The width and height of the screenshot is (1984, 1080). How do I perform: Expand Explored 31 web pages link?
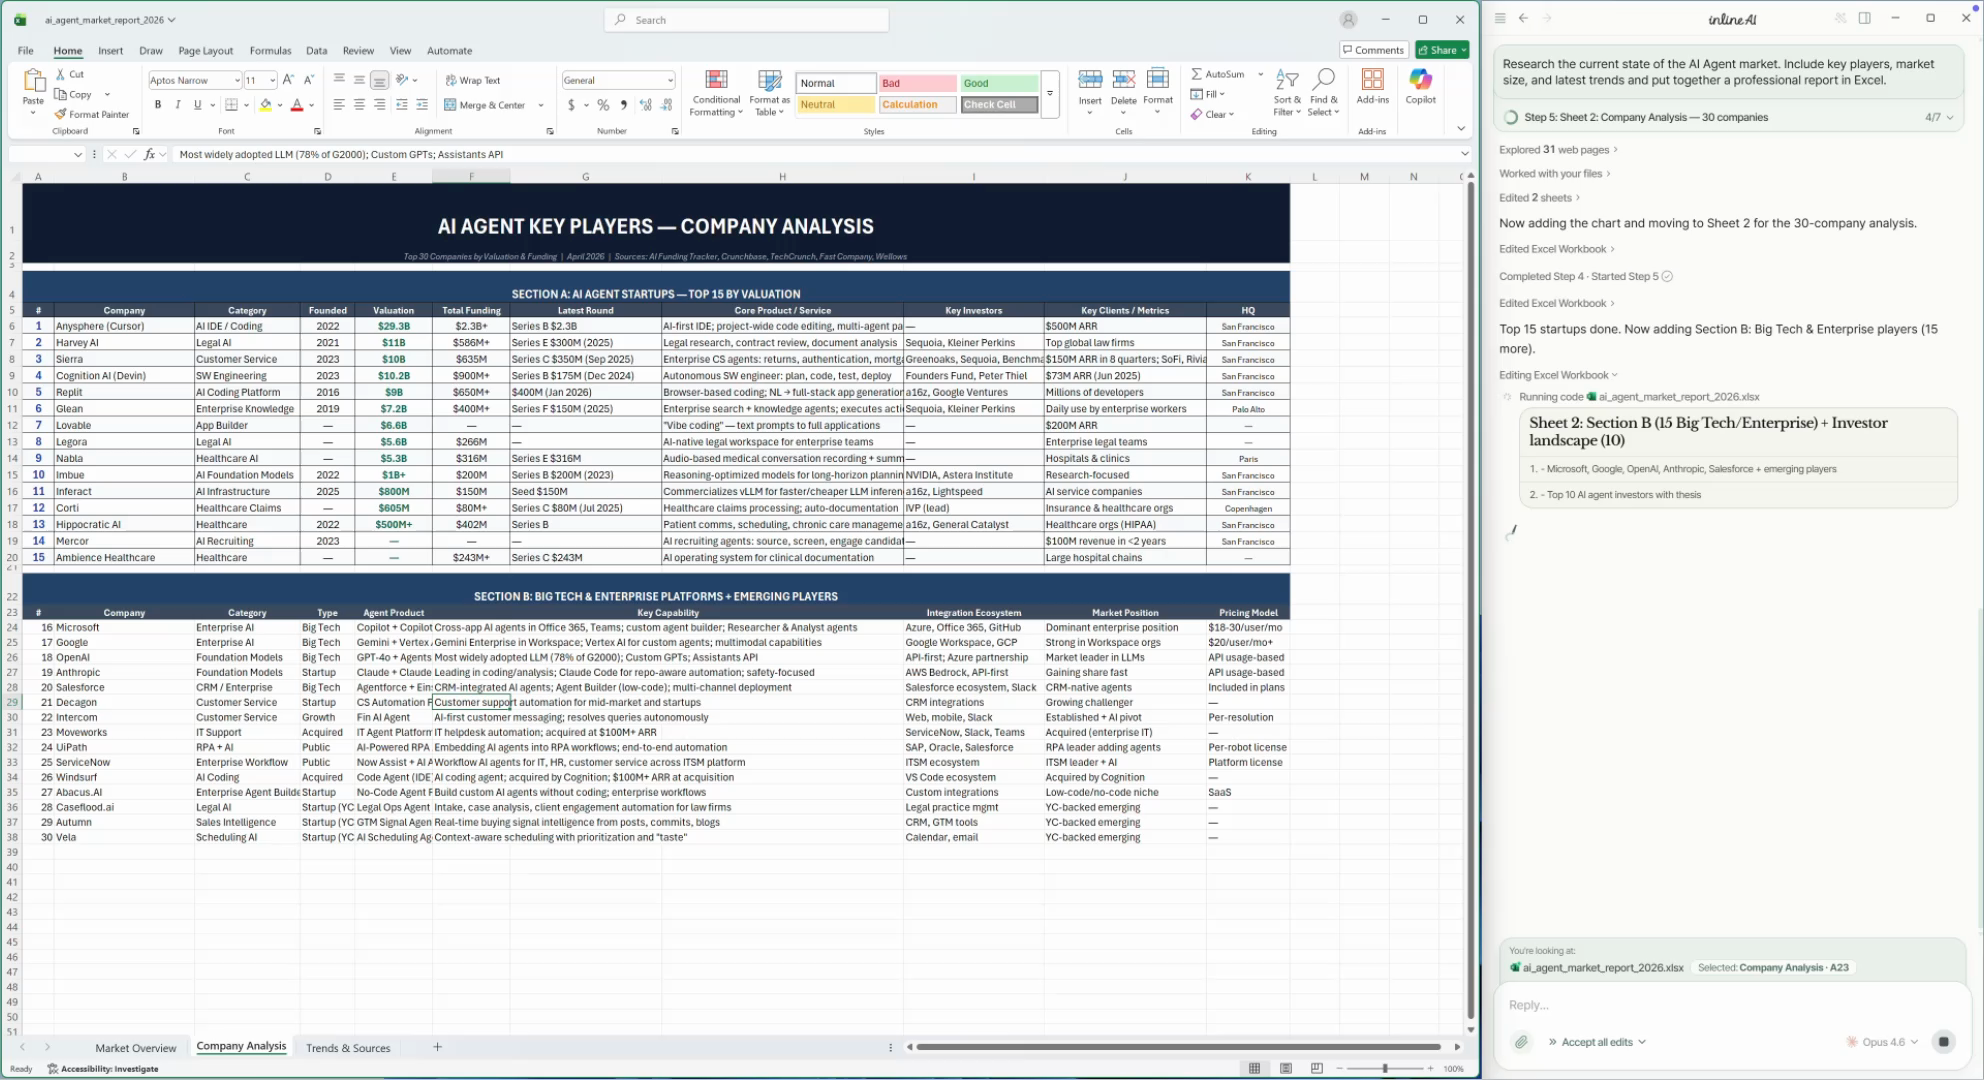[1557, 149]
